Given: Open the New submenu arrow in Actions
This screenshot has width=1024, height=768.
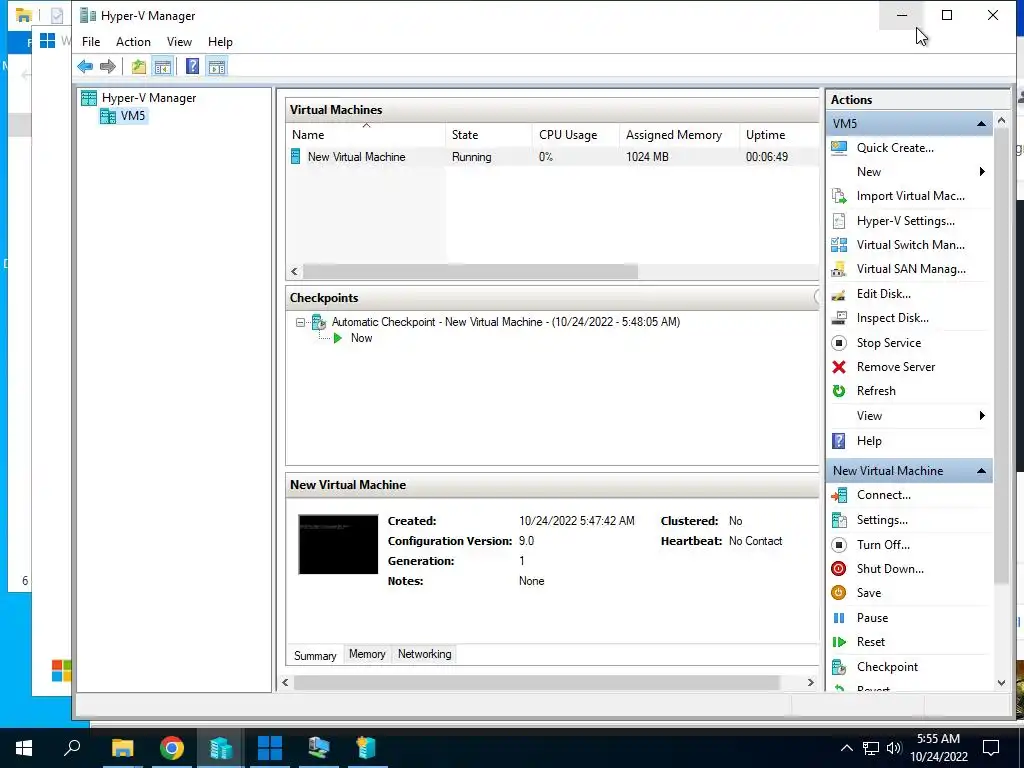Looking at the screenshot, I should 982,172.
